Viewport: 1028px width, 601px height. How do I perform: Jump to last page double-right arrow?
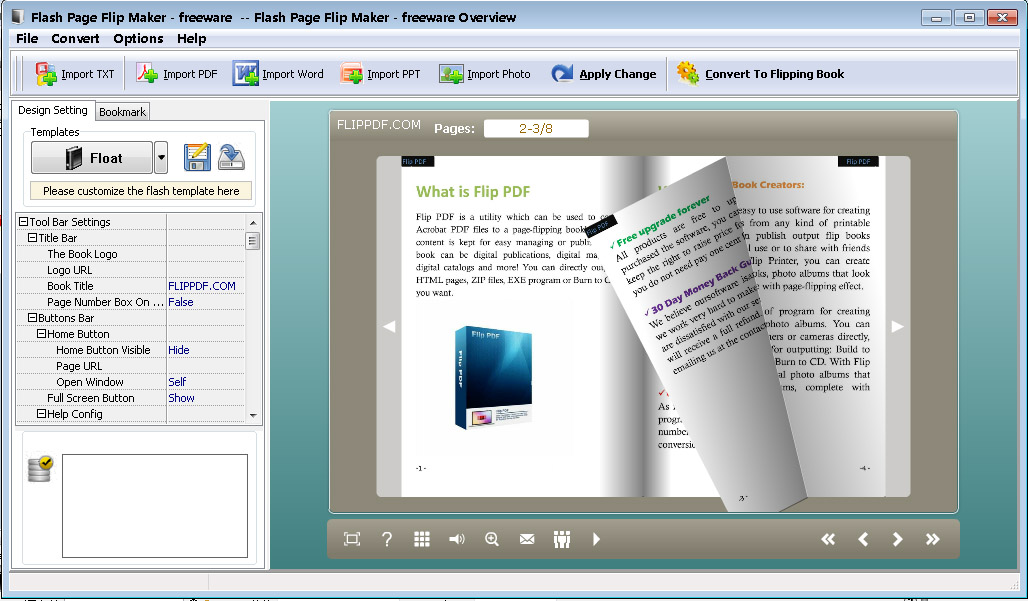(x=932, y=539)
